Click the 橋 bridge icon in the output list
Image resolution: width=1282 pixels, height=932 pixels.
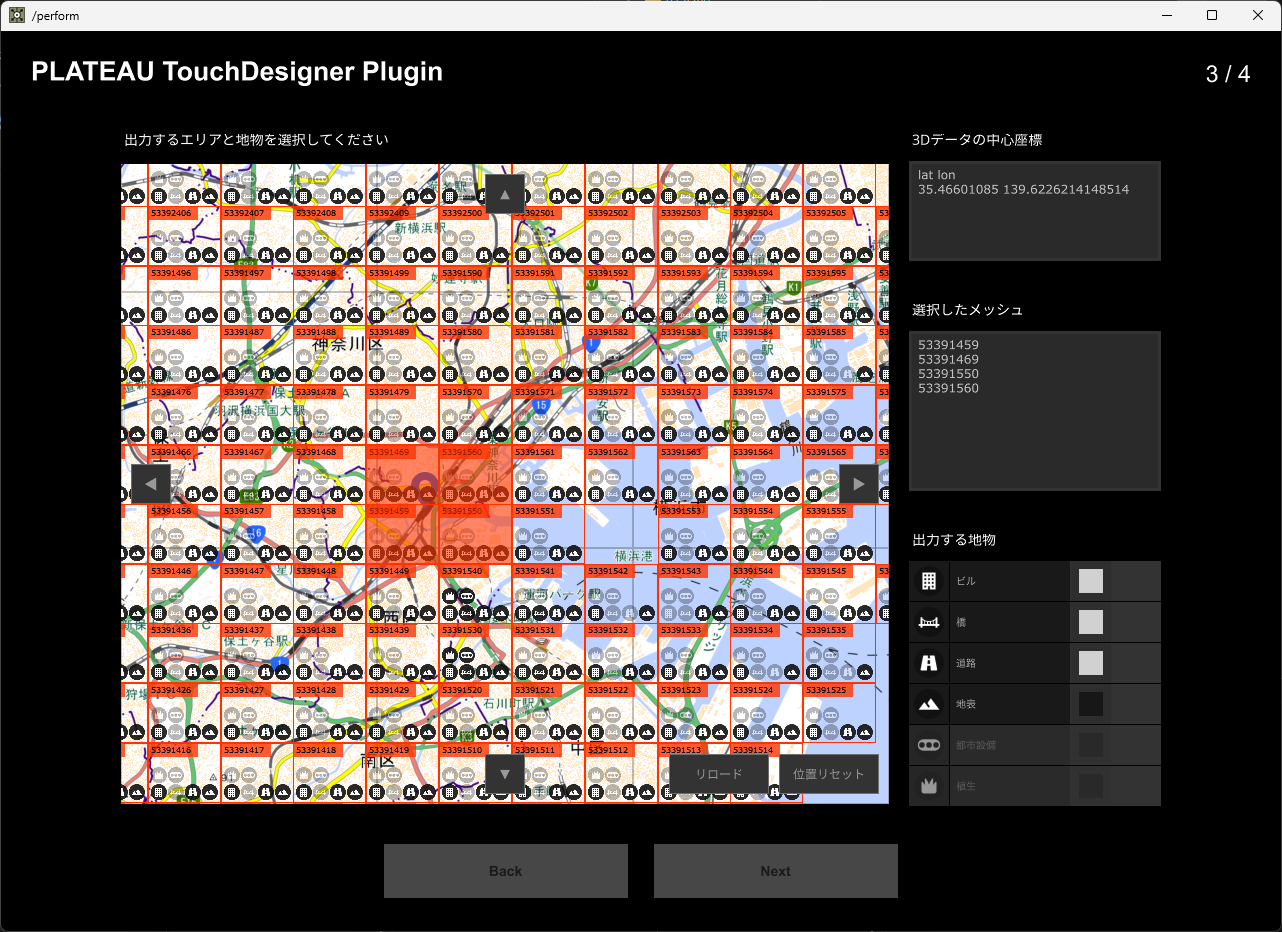928,621
